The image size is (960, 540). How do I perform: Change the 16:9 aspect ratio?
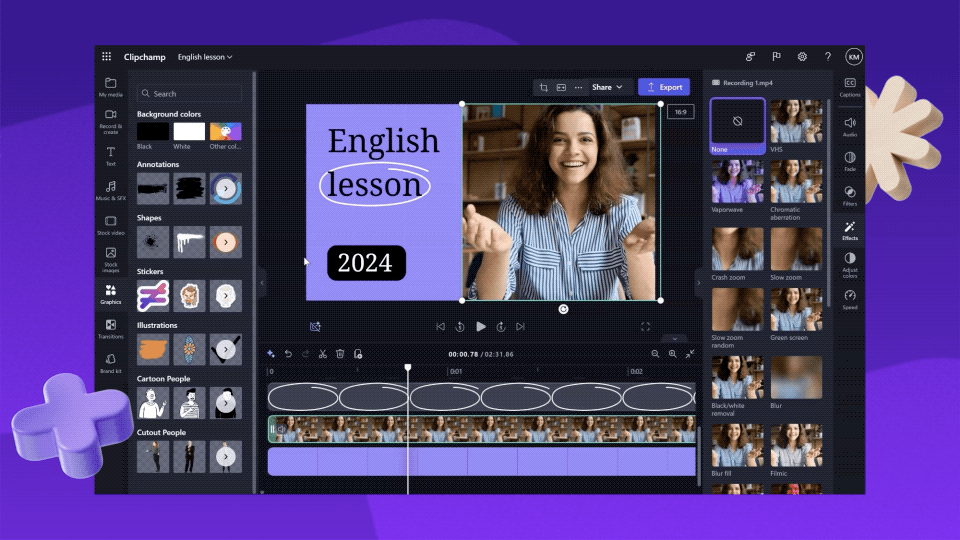pos(680,112)
